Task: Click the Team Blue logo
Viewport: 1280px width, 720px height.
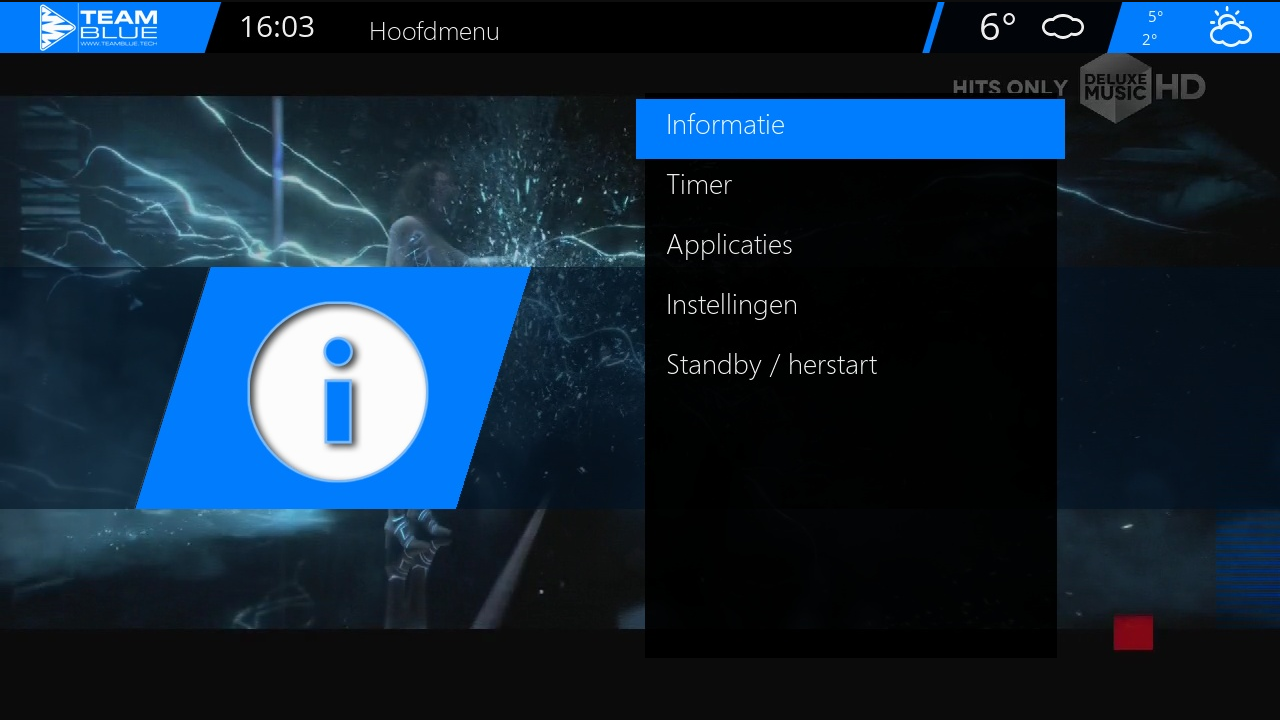Action: pos(99,28)
